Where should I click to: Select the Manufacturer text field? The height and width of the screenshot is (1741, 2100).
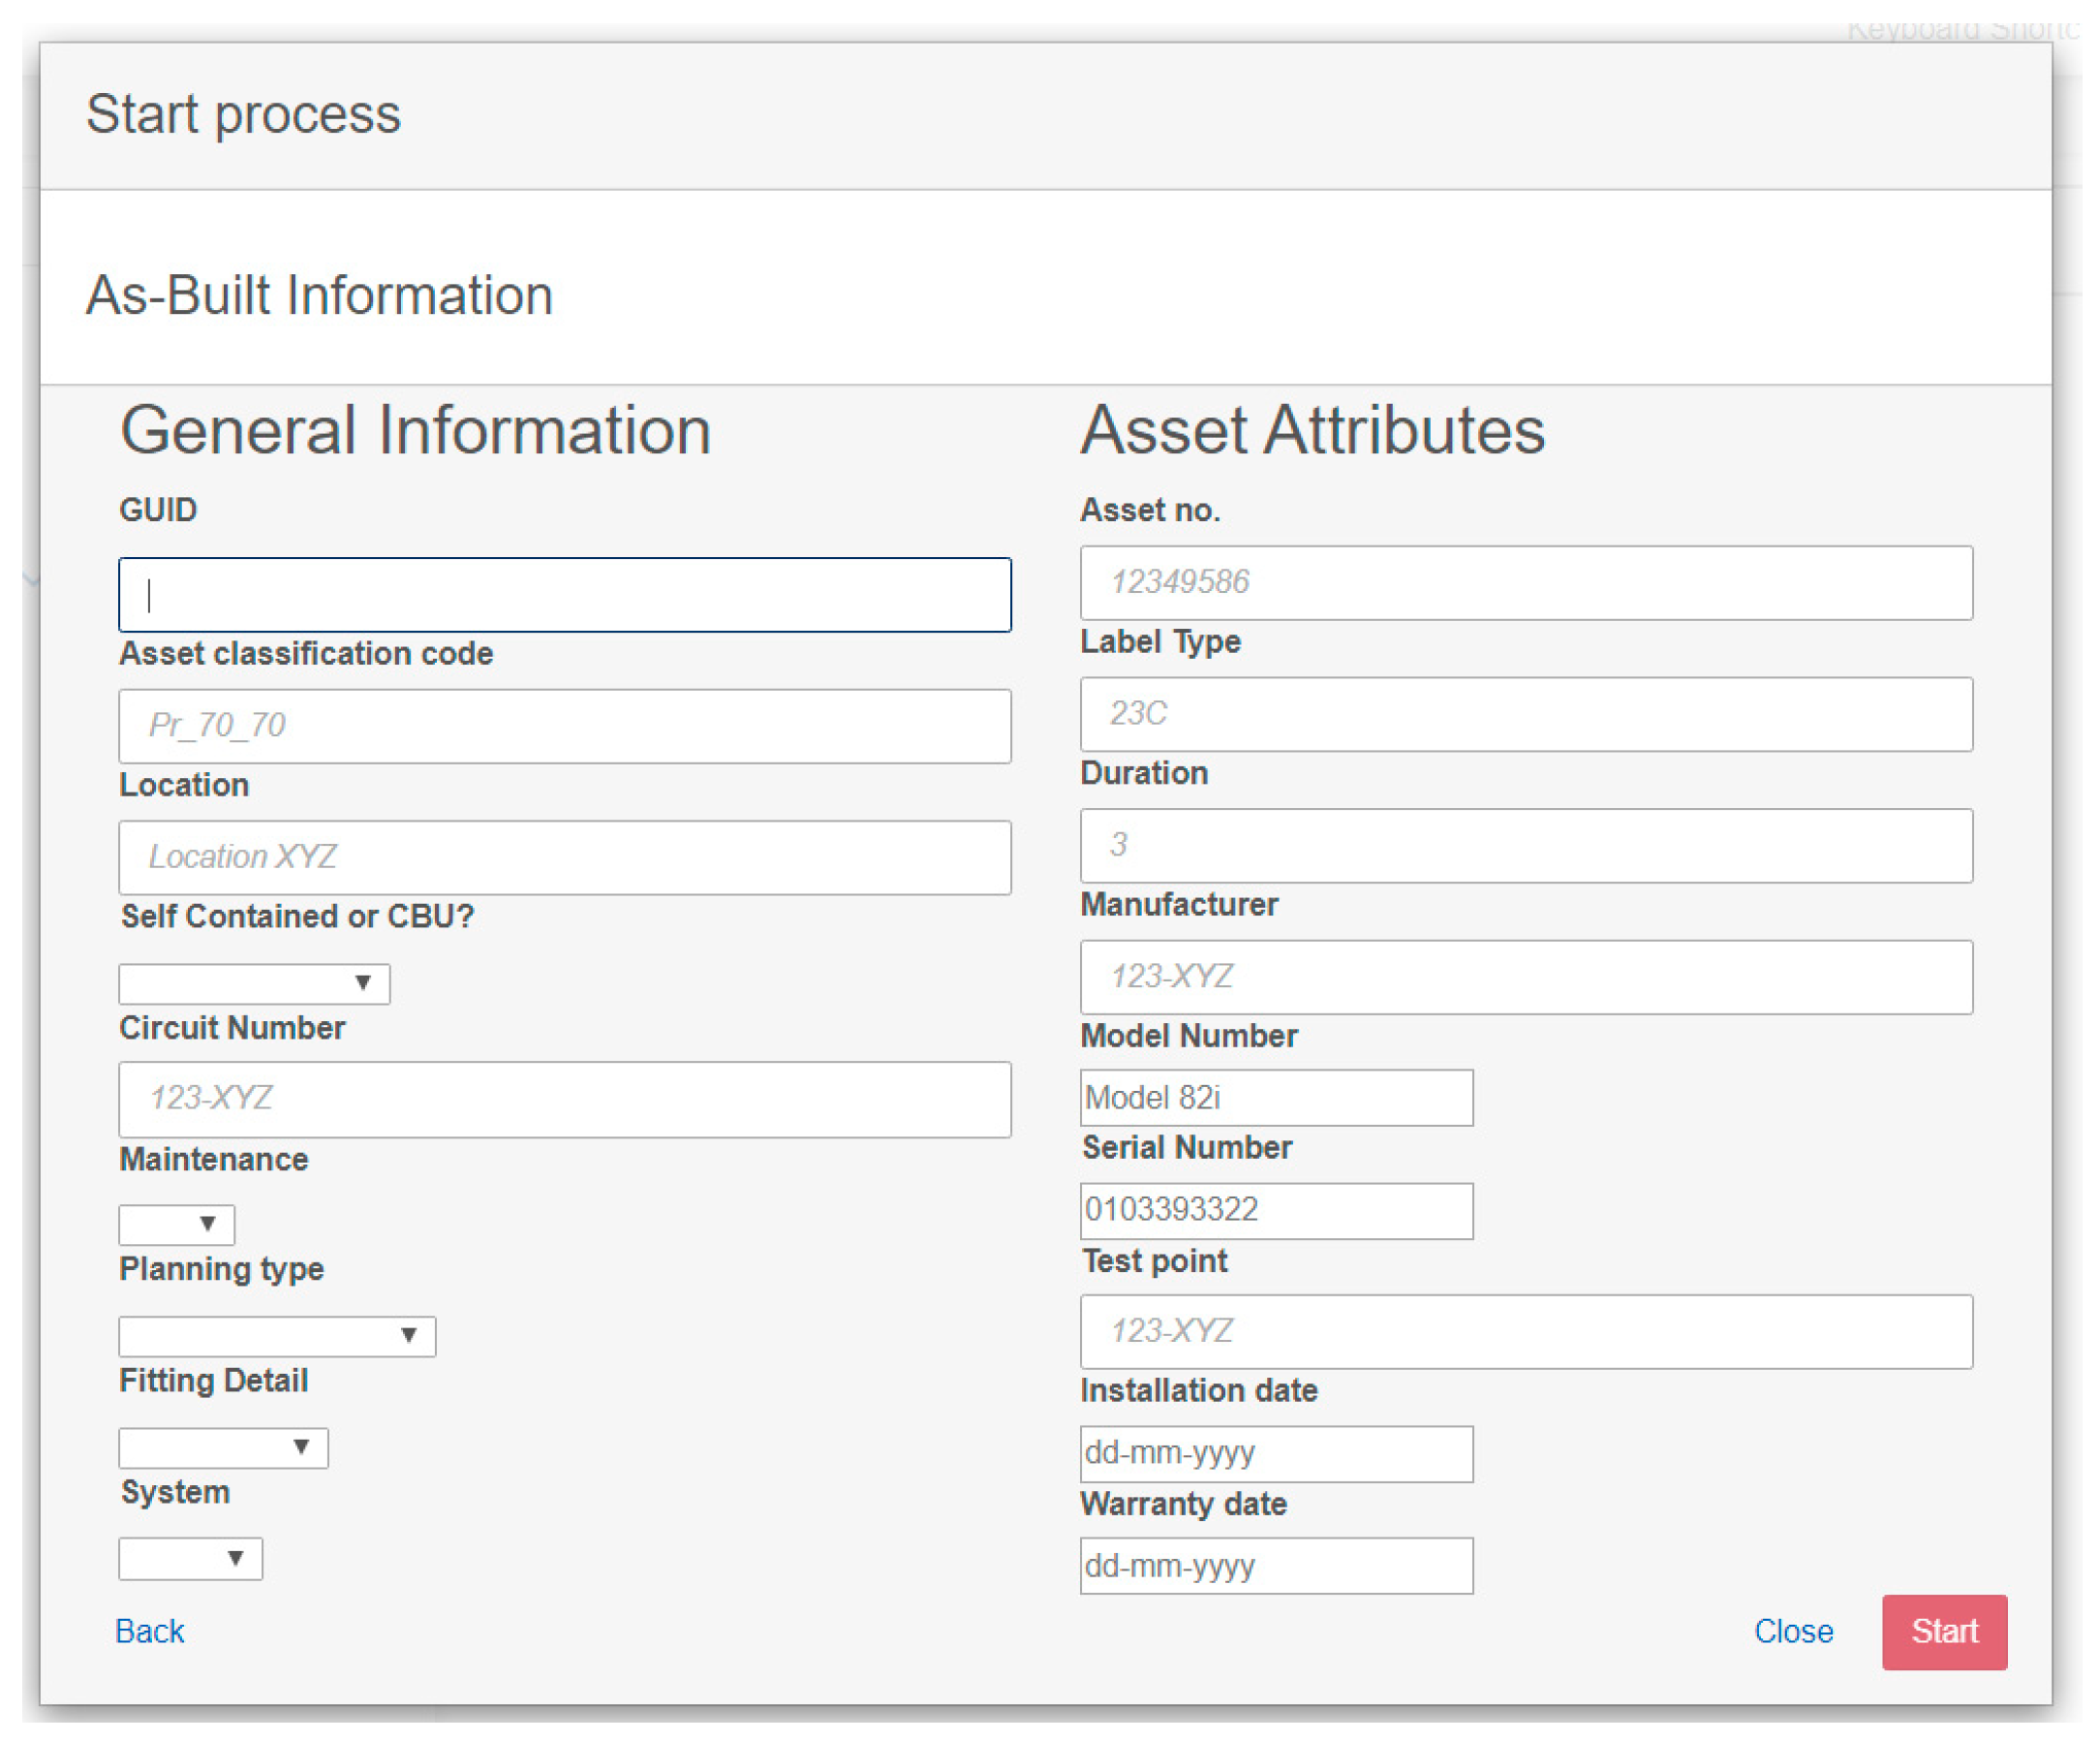click(1526, 977)
